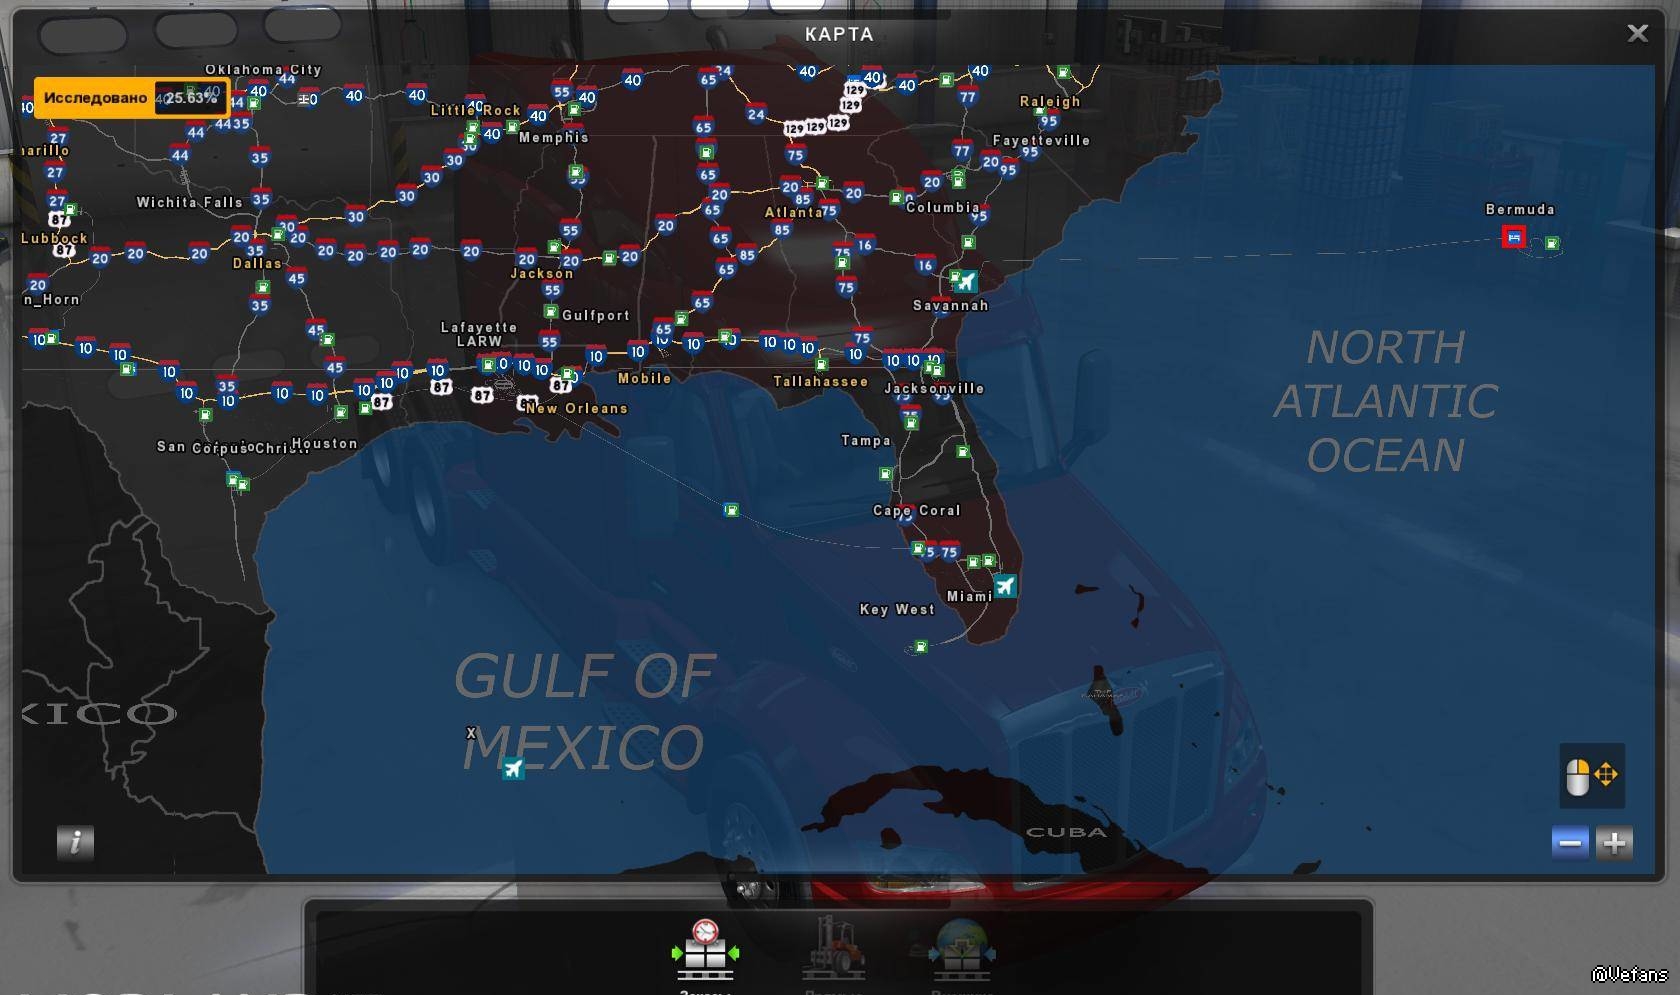The height and width of the screenshot is (995, 1680).
Task: Select the Savannah city label
Action: [950, 305]
